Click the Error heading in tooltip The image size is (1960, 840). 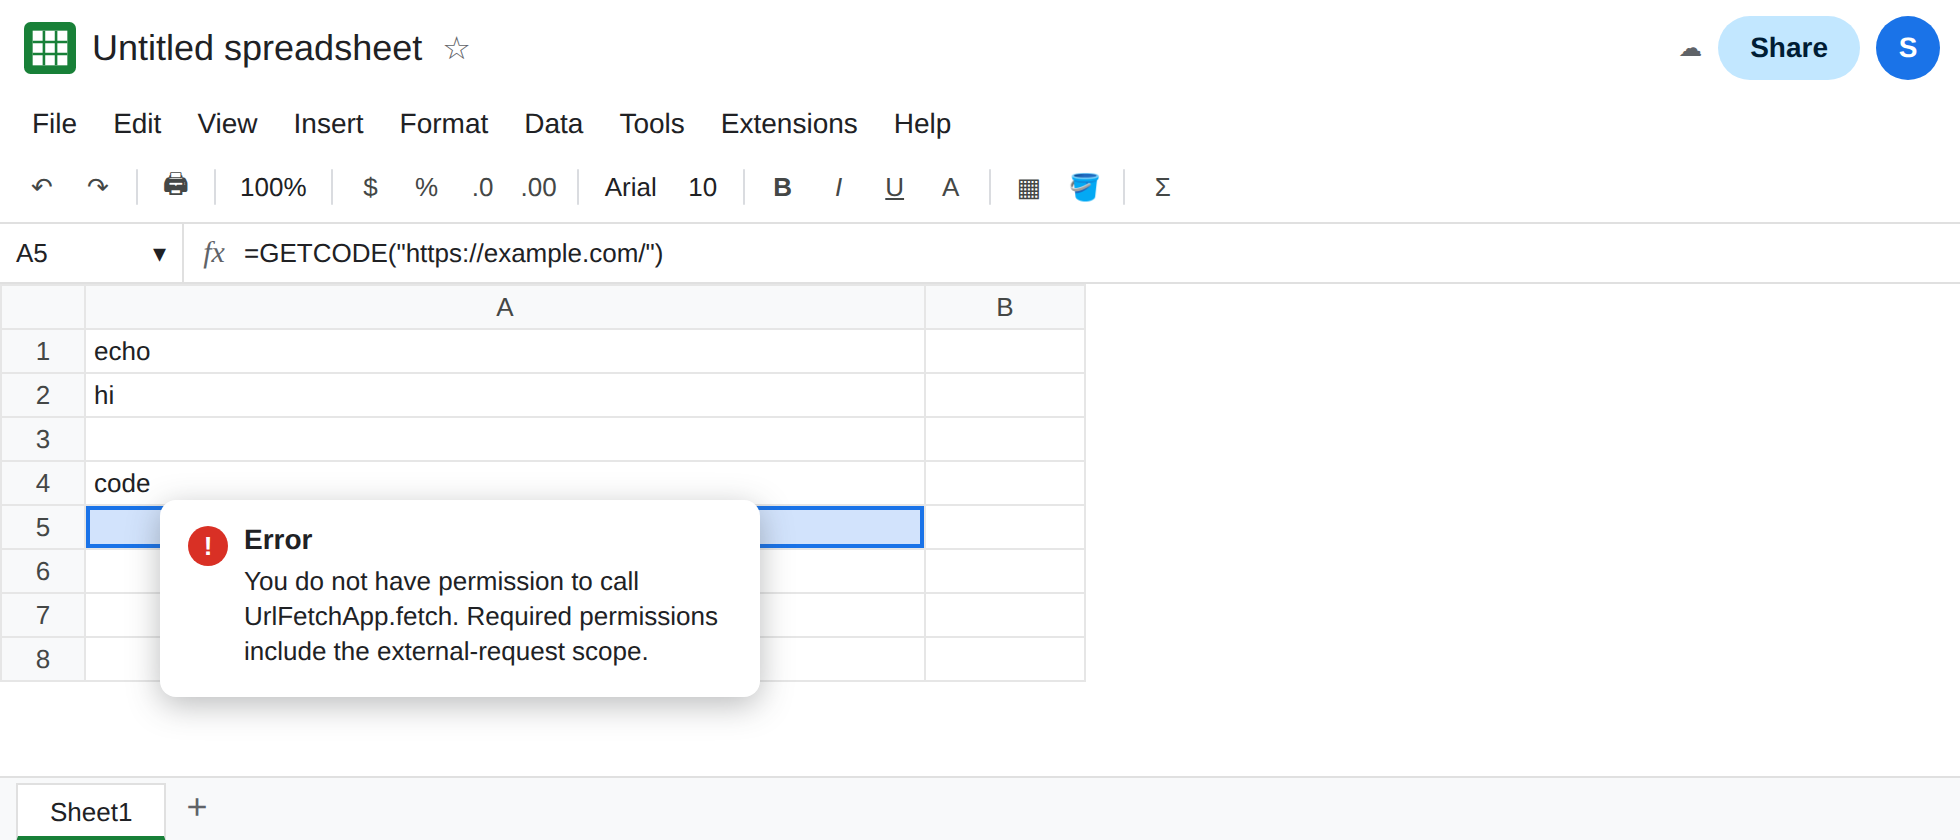(278, 539)
